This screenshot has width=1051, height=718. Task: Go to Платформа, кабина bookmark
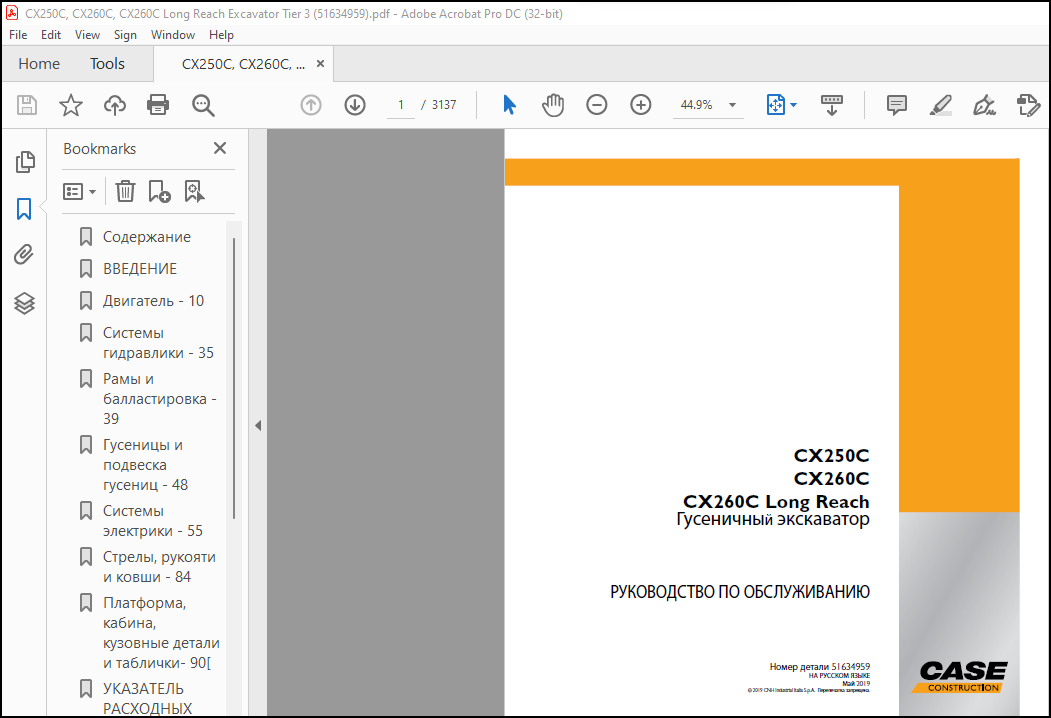click(x=161, y=633)
